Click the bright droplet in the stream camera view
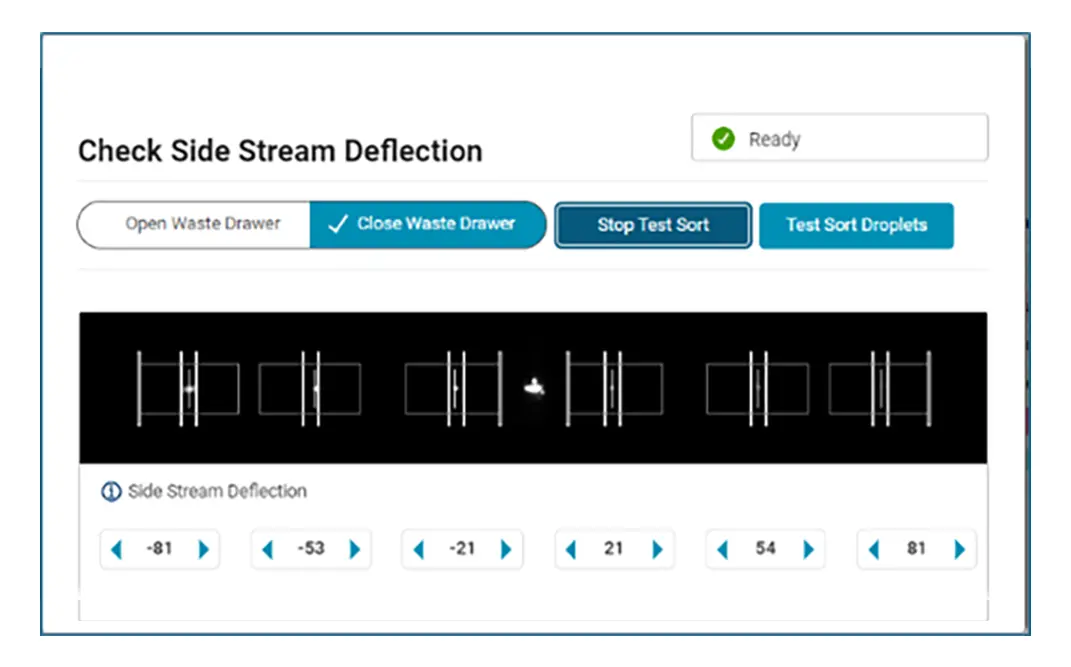The width and height of the screenshot is (1071, 667). 535,387
